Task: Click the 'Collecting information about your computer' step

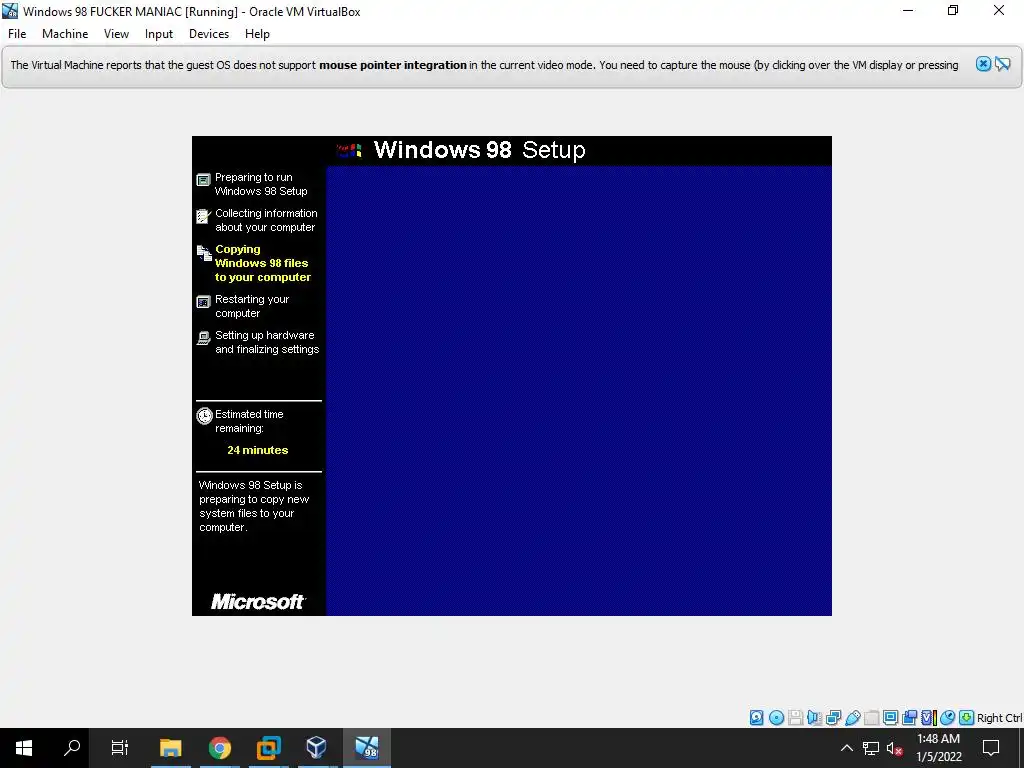Action: point(266,220)
